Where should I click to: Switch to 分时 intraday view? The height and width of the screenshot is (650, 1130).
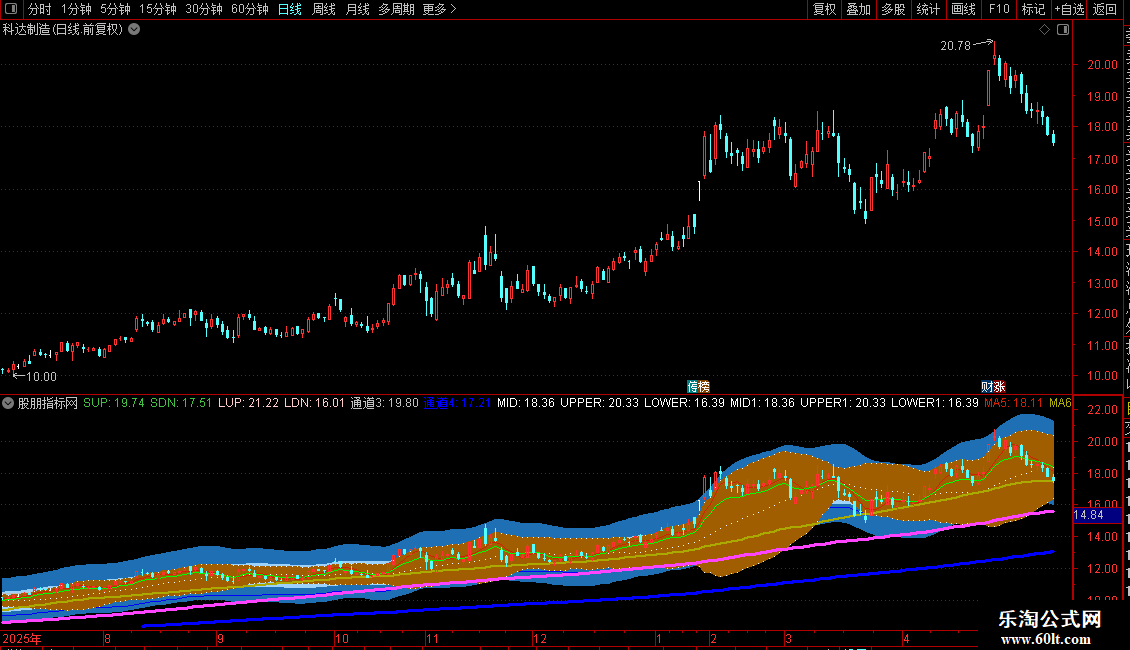pos(40,9)
